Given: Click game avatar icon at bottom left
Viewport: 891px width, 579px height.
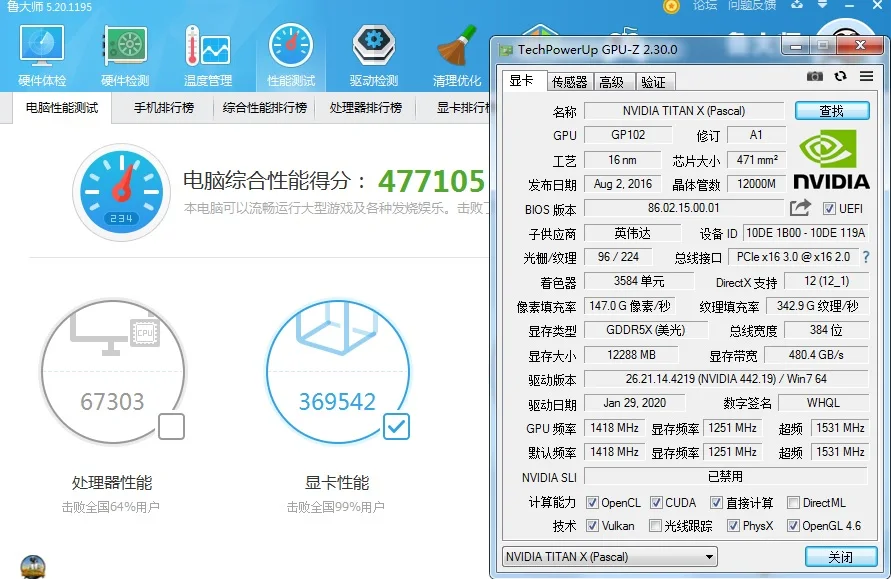Looking at the screenshot, I should (x=33, y=567).
